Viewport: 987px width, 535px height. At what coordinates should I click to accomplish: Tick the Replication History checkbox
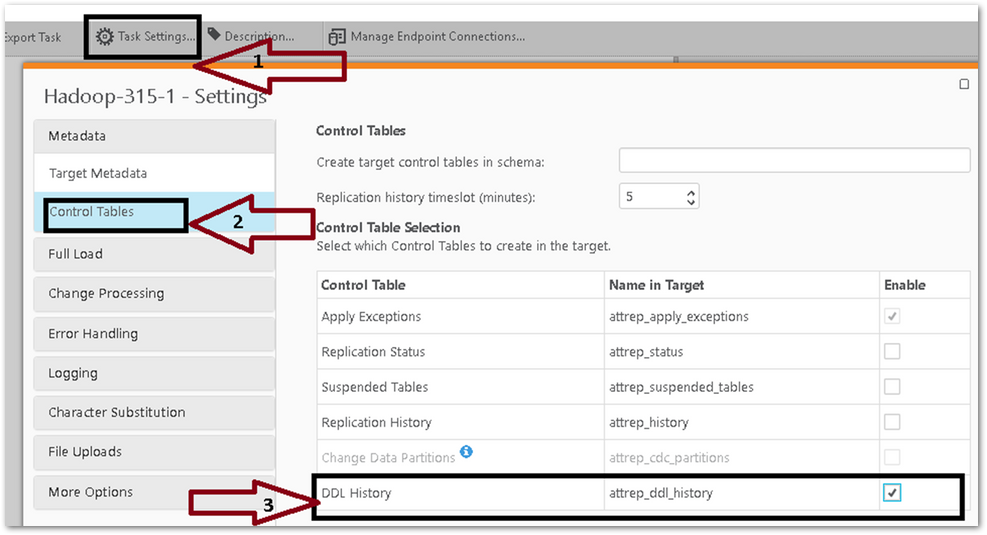[892, 422]
